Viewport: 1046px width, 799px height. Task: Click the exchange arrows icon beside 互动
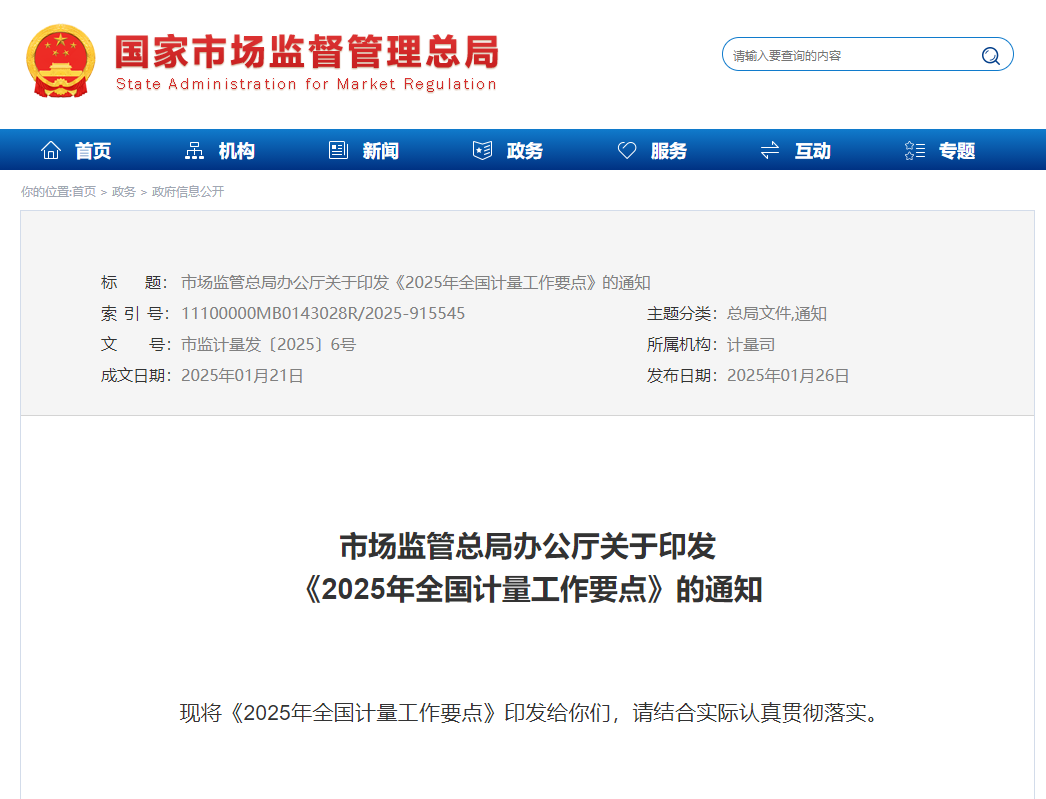point(770,151)
